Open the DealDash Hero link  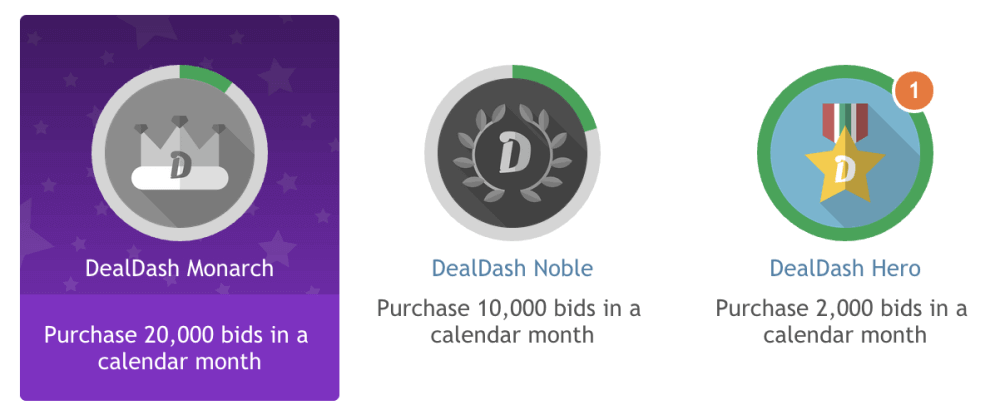(845, 269)
